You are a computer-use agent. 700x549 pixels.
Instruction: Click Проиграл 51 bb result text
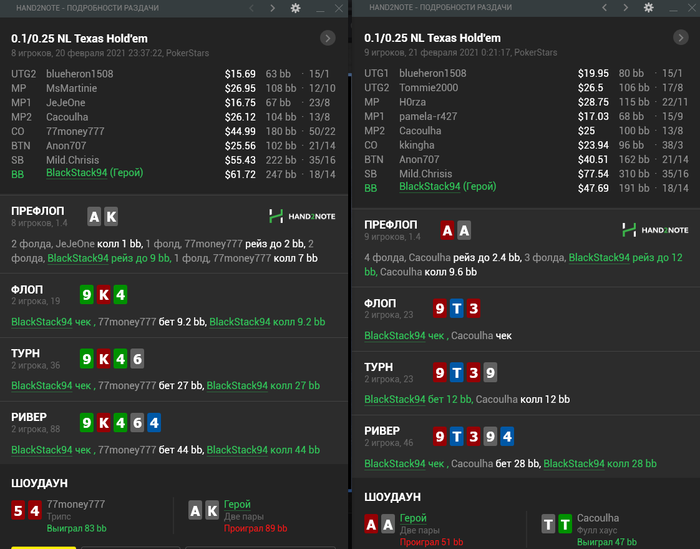(431, 542)
